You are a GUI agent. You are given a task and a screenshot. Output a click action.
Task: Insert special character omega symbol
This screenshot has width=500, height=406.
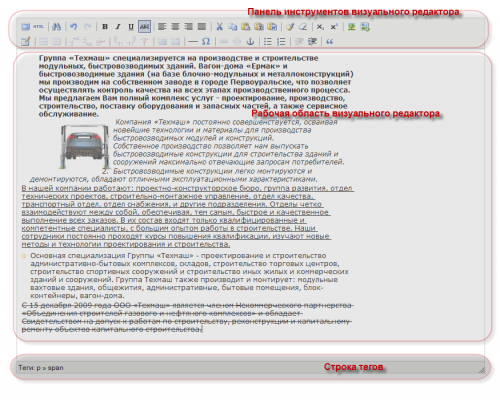pyautogui.click(x=206, y=42)
